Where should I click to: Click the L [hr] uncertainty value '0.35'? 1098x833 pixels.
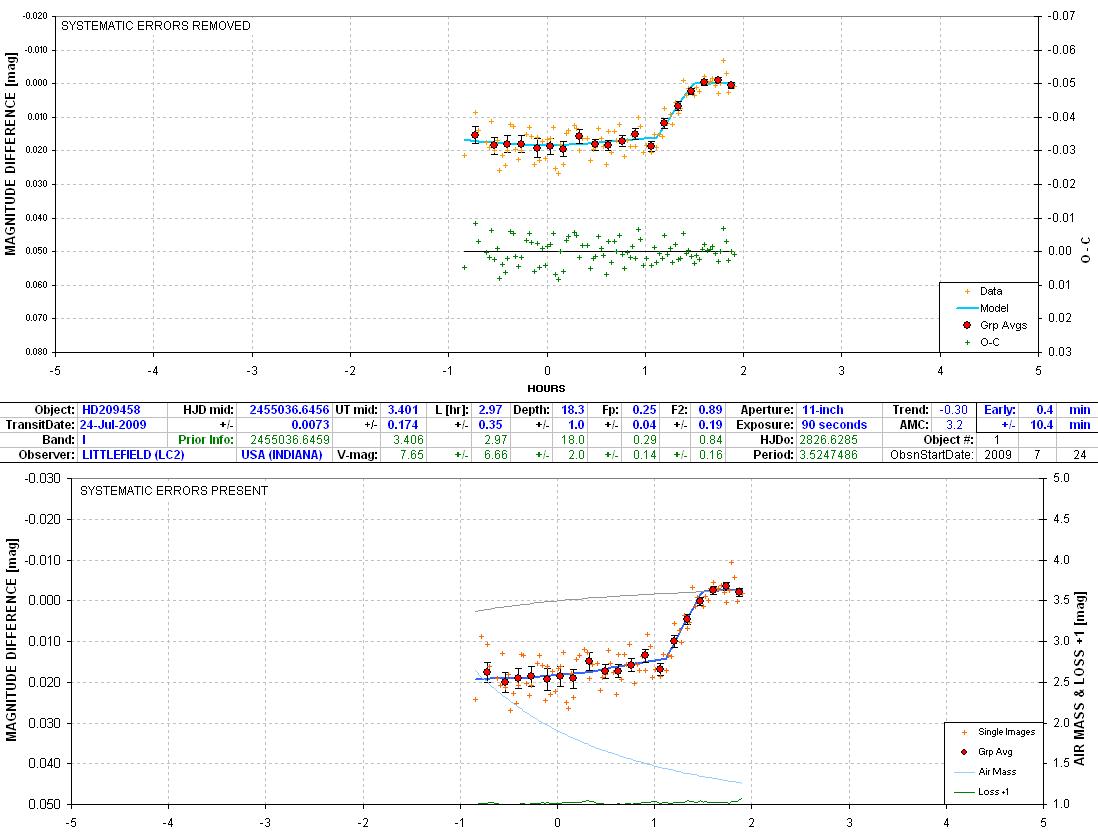tap(490, 425)
